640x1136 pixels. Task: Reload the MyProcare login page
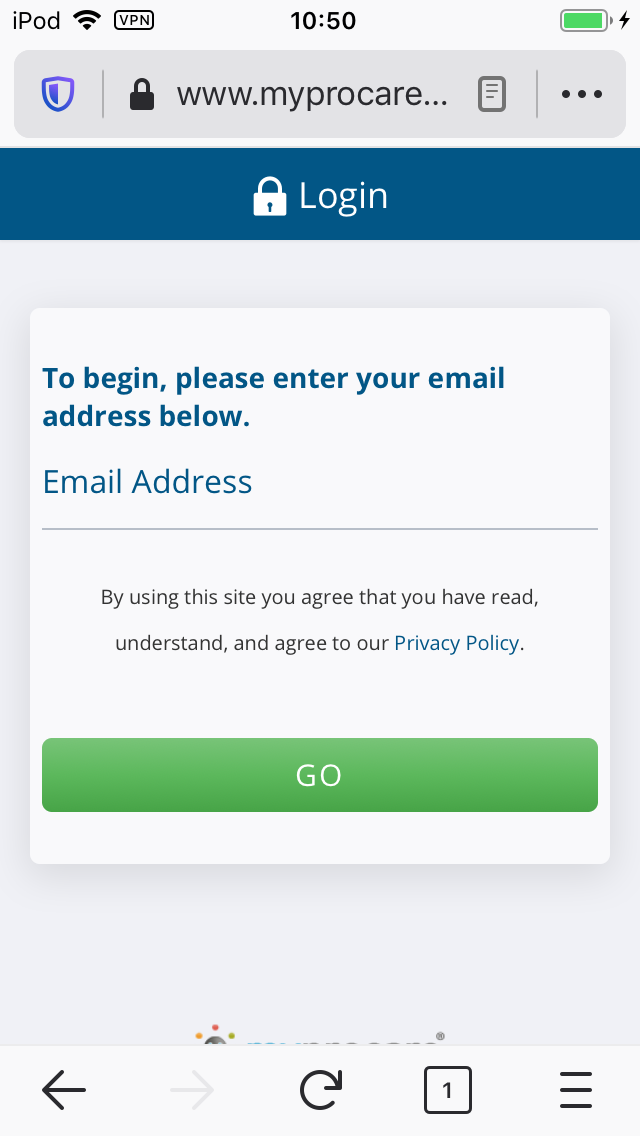[320, 1090]
